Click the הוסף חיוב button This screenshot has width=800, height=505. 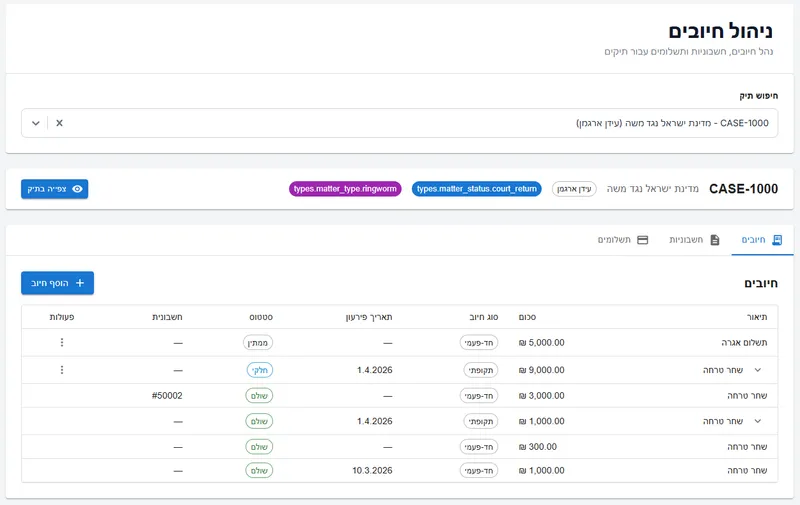(x=58, y=283)
